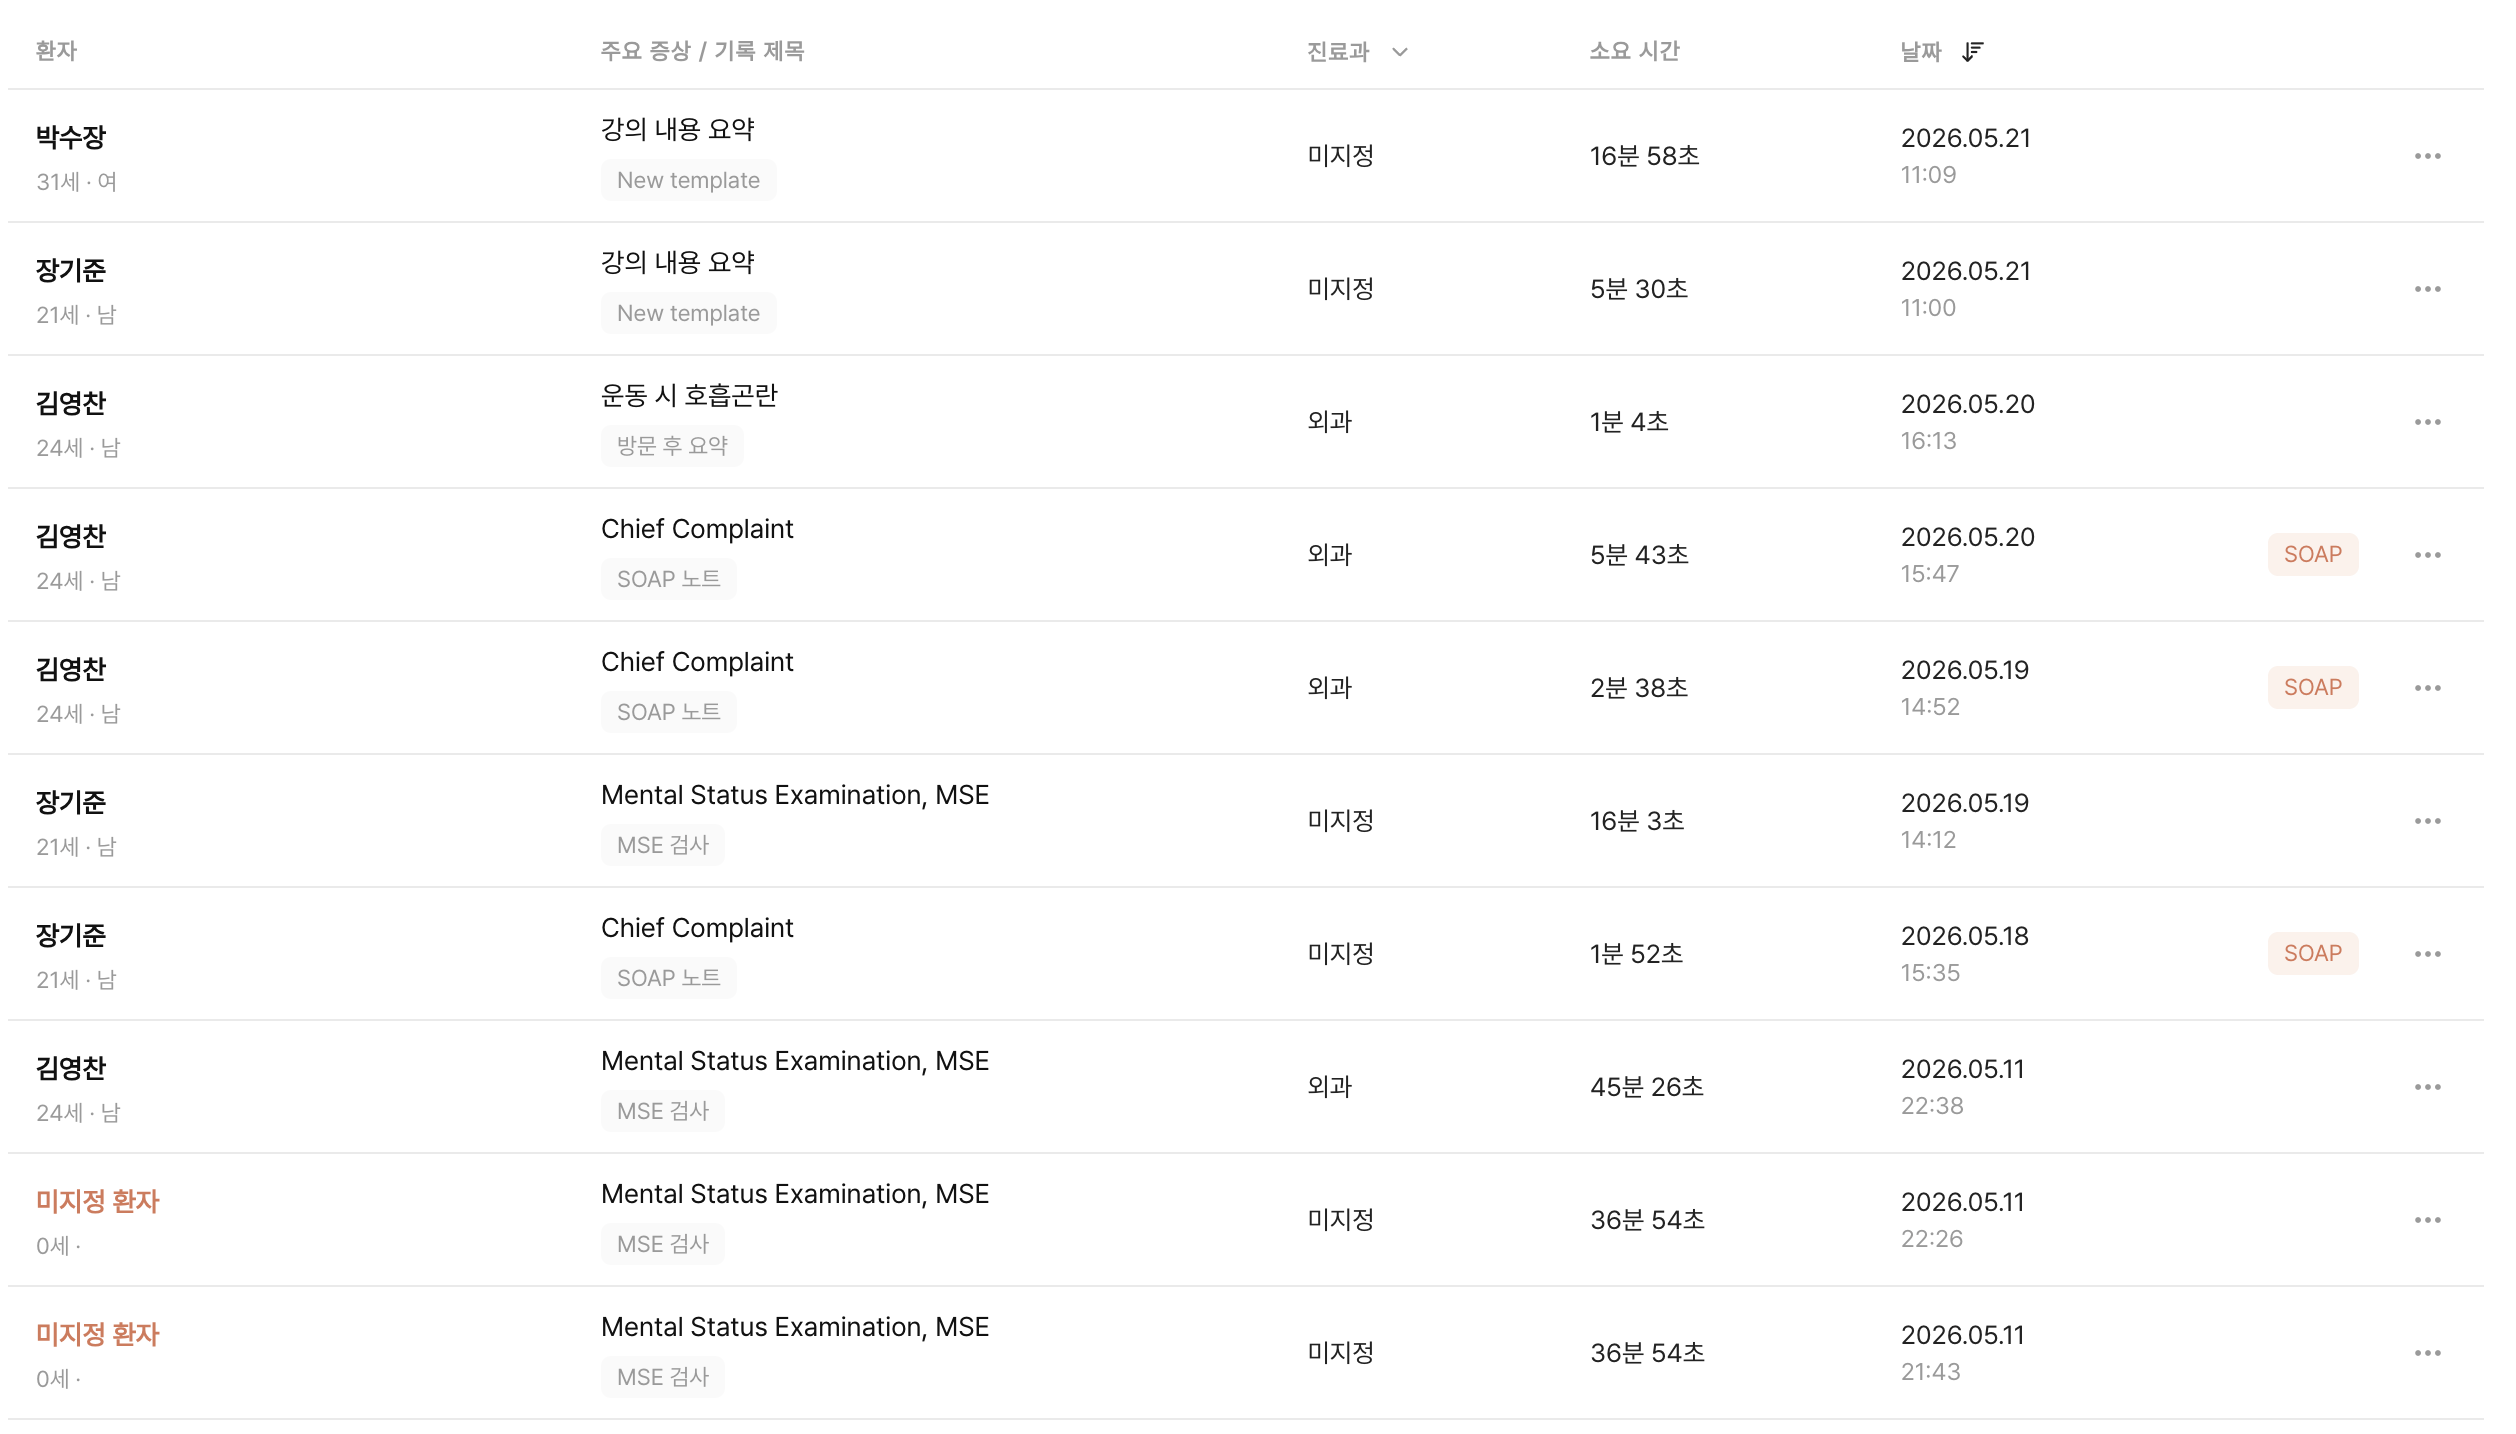Toggle date sort order icon
Image resolution: width=2516 pixels, height=1434 pixels.
(1972, 52)
